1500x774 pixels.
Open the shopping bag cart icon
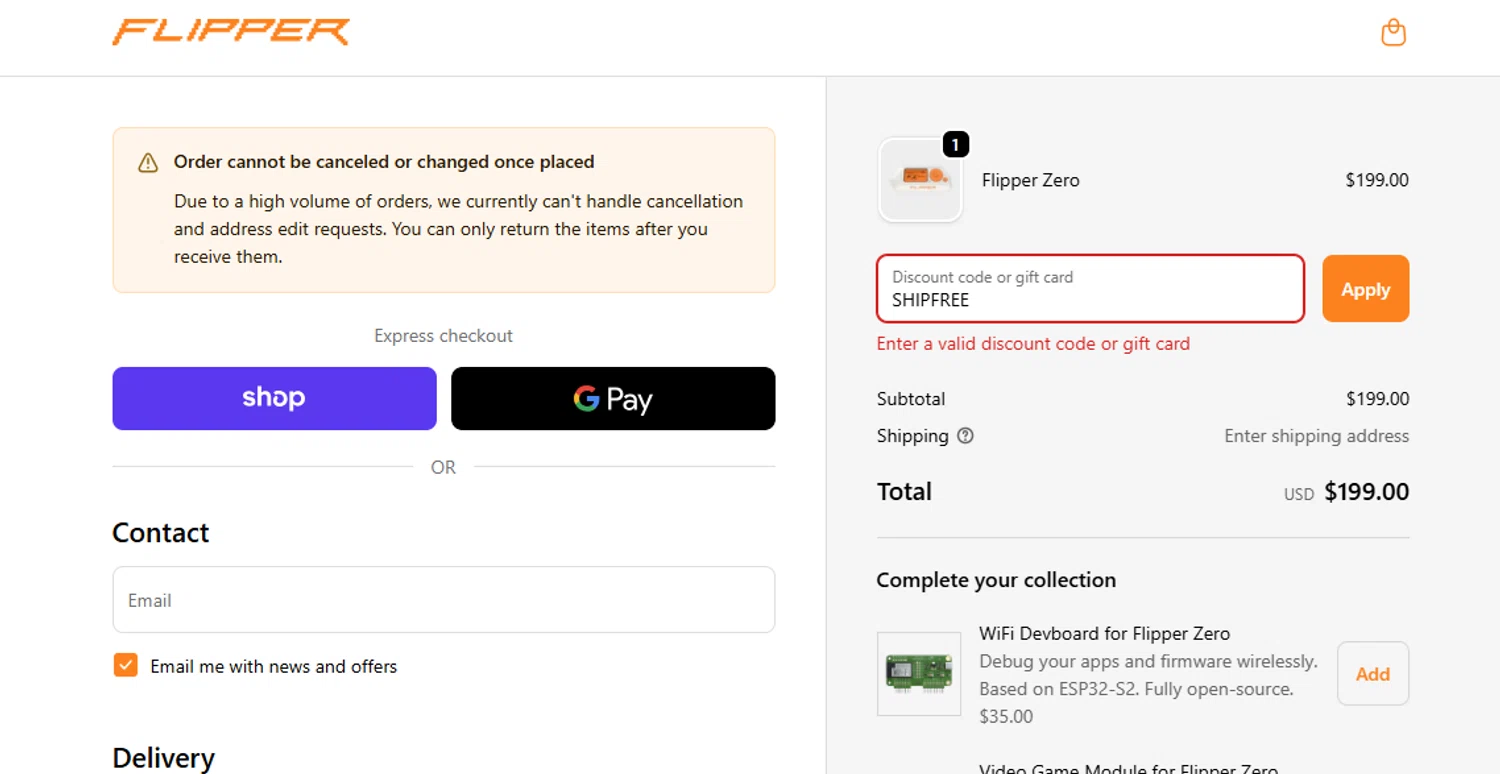click(x=1393, y=33)
